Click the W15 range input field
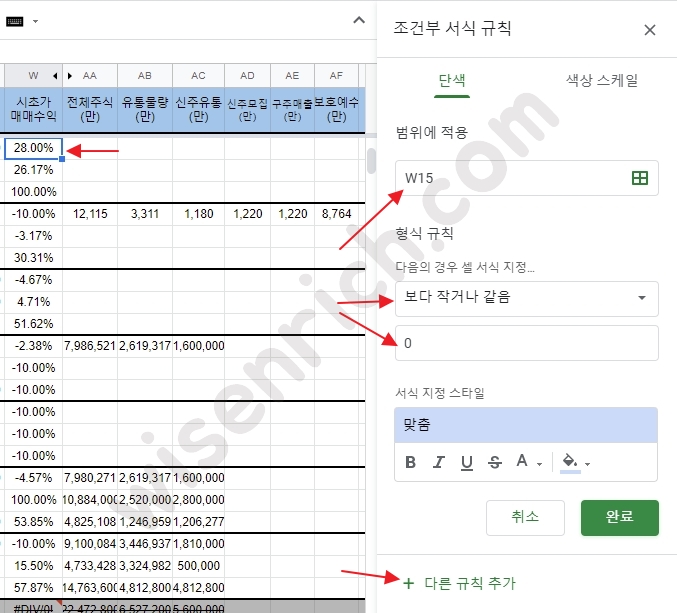 pyautogui.click(x=527, y=178)
